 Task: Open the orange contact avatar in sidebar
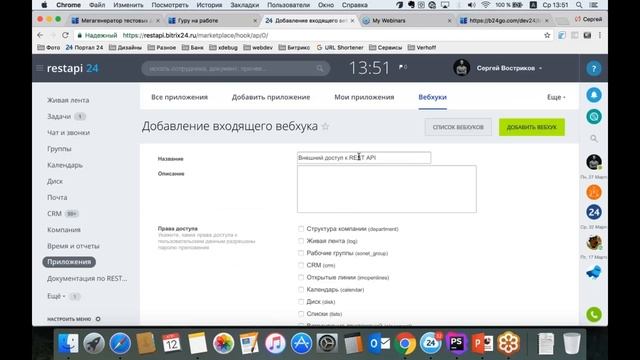(594, 192)
